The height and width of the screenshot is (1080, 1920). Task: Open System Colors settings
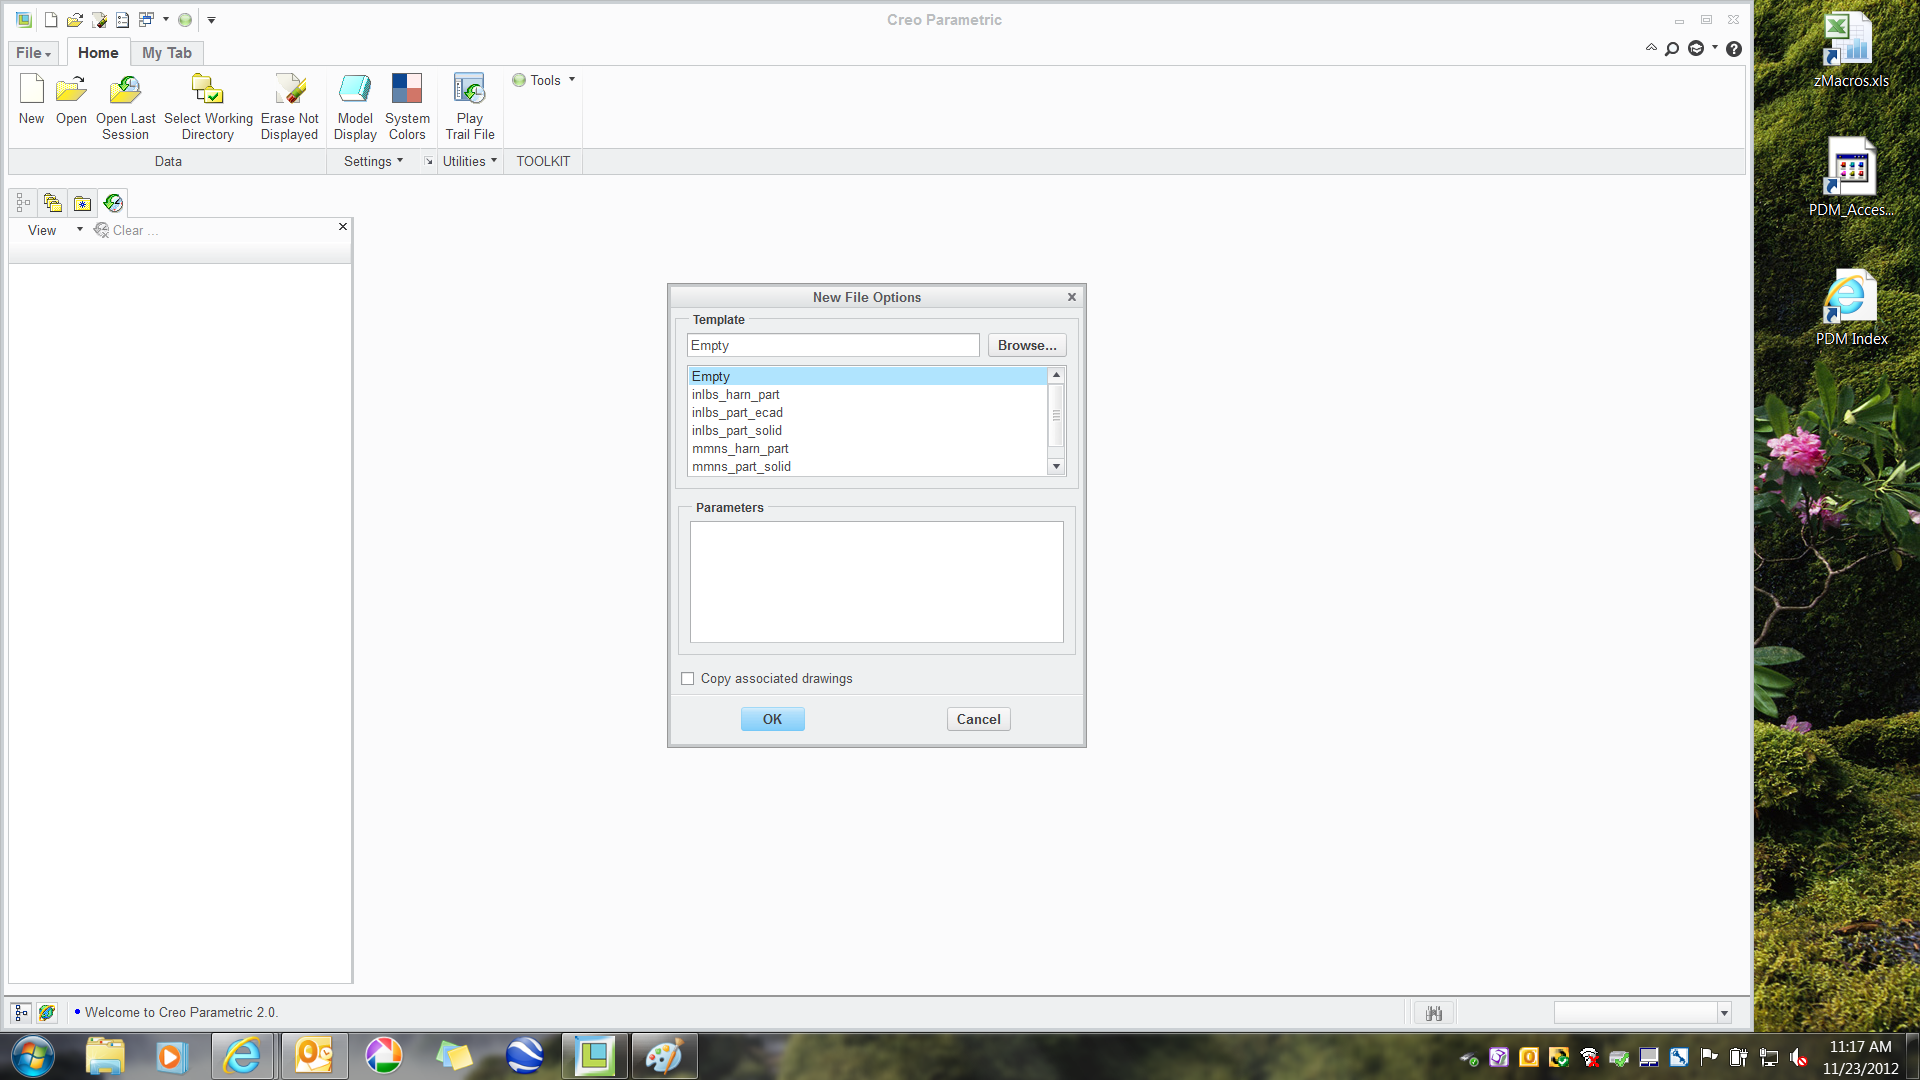click(x=407, y=107)
